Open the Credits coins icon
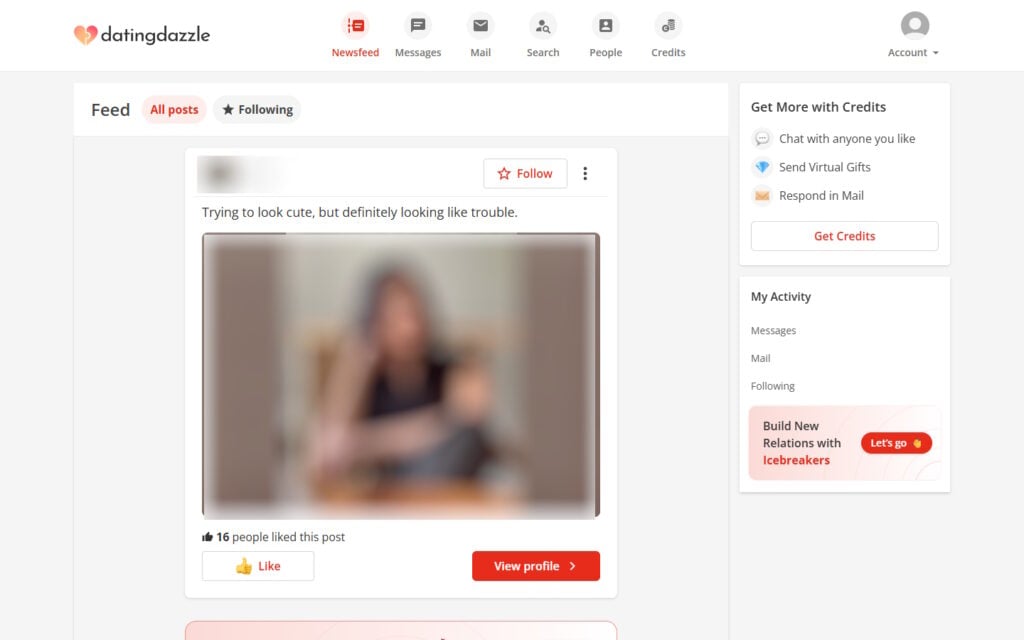Screen dimensions: 1024x640 668,25
